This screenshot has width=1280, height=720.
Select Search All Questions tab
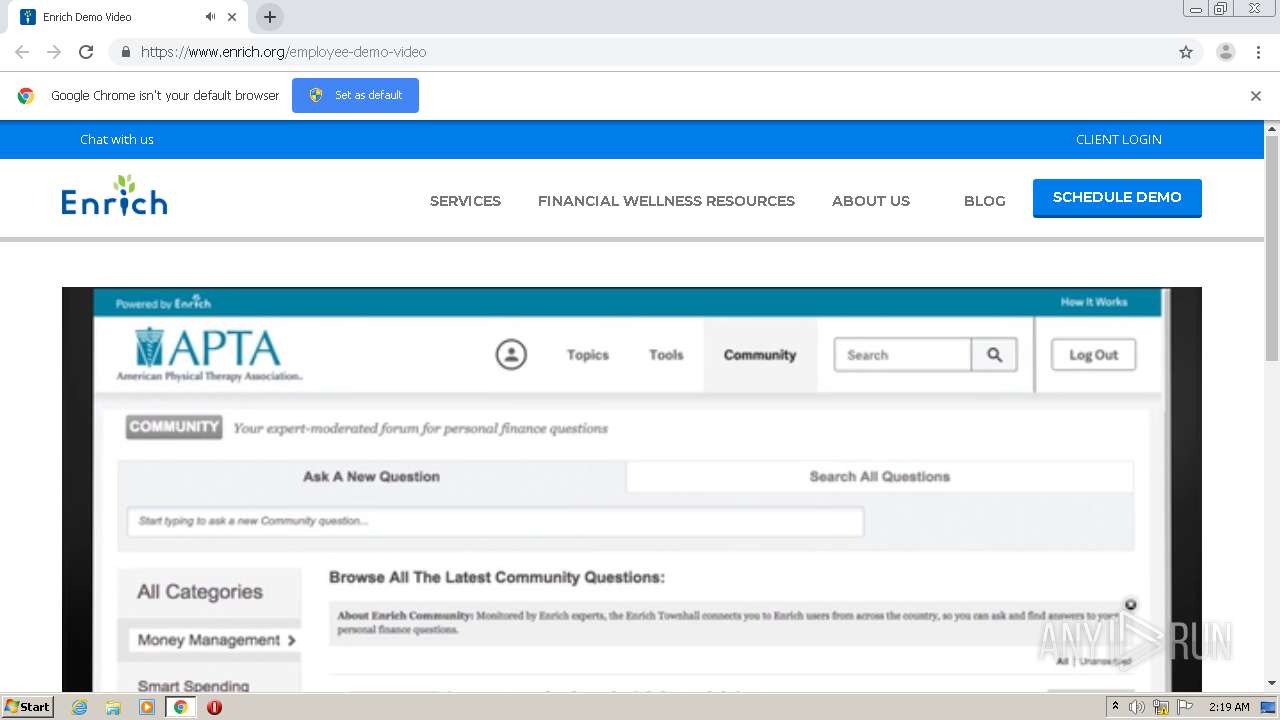pyautogui.click(x=880, y=476)
